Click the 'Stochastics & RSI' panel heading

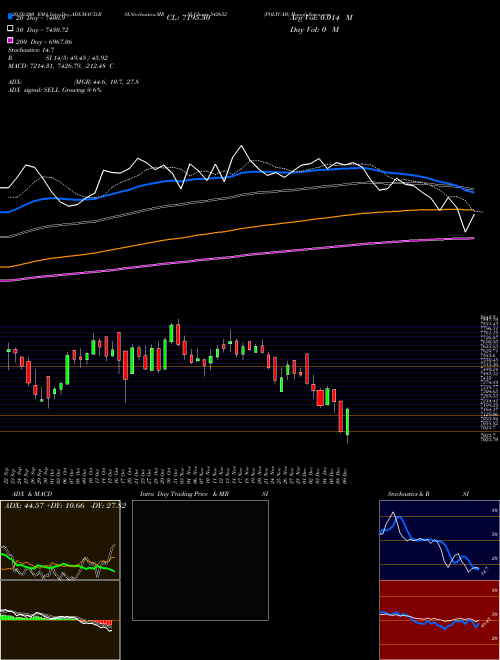(x=428, y=494)
